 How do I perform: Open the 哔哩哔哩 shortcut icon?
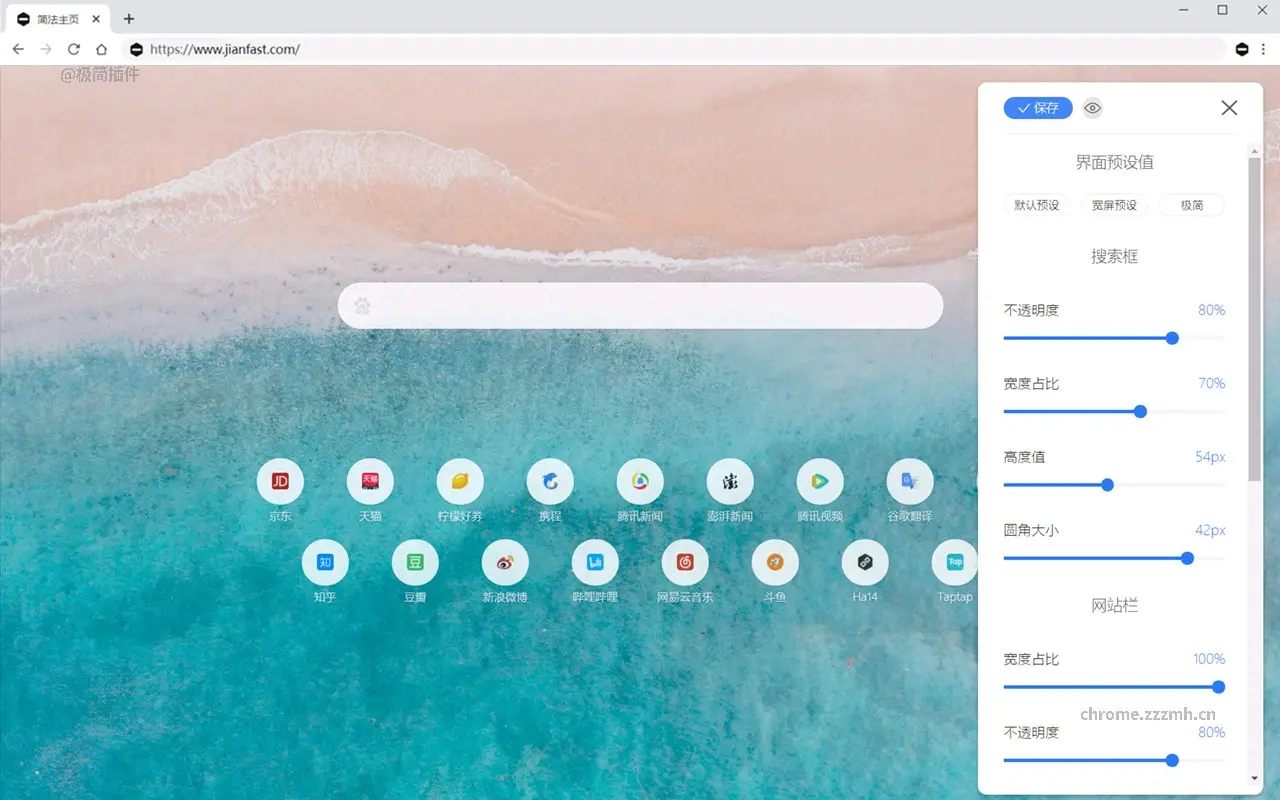[595, 562]
